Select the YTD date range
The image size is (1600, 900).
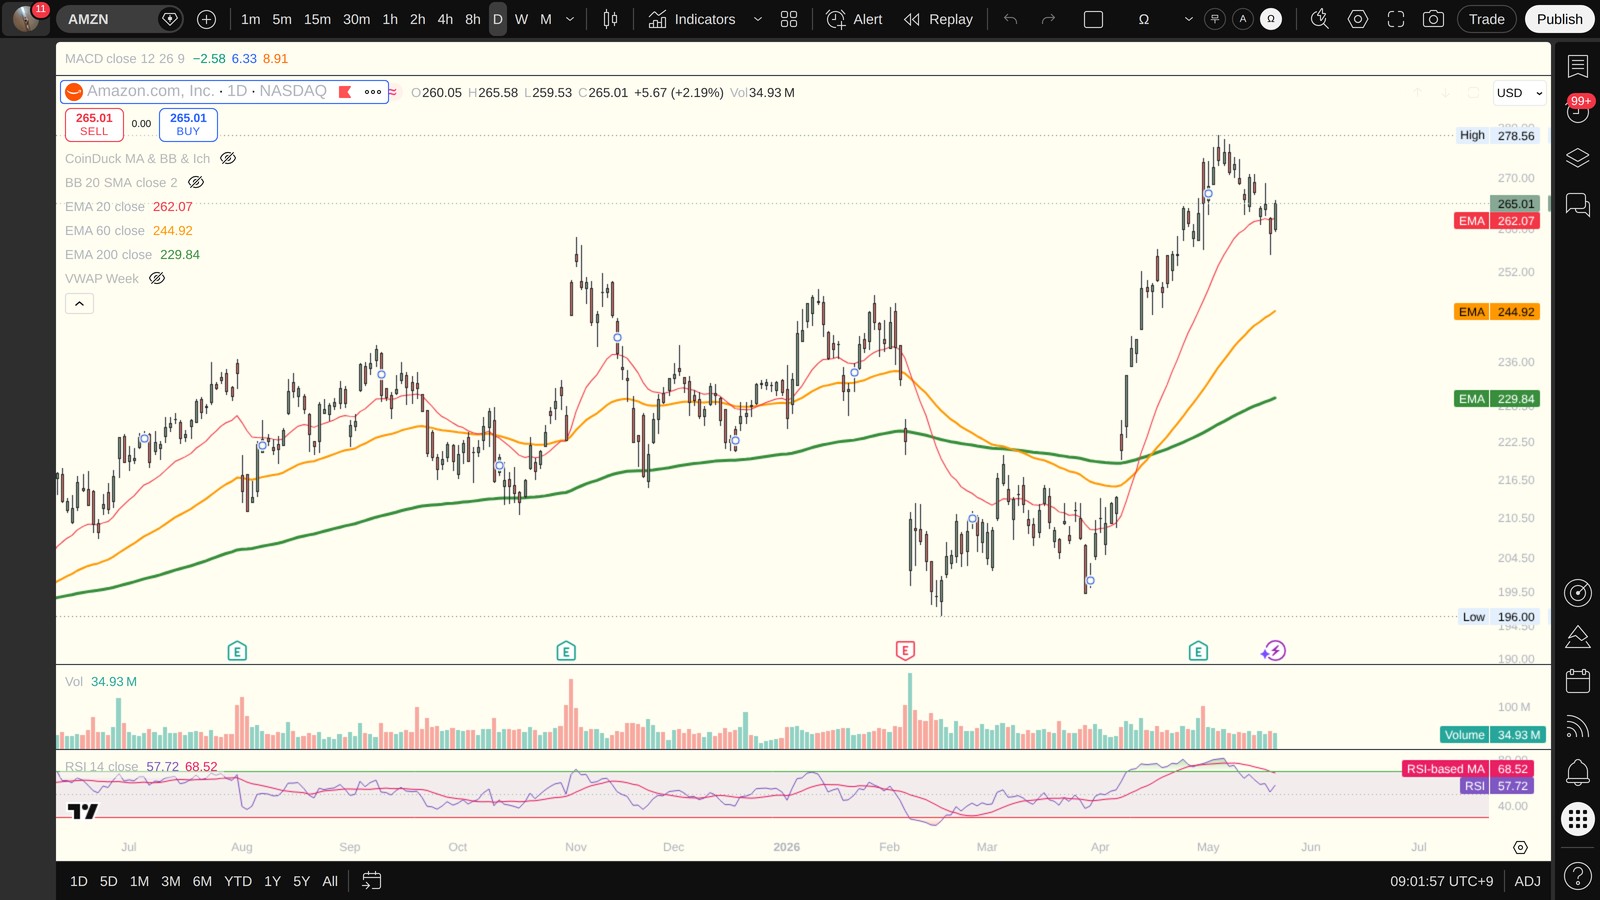238,881
